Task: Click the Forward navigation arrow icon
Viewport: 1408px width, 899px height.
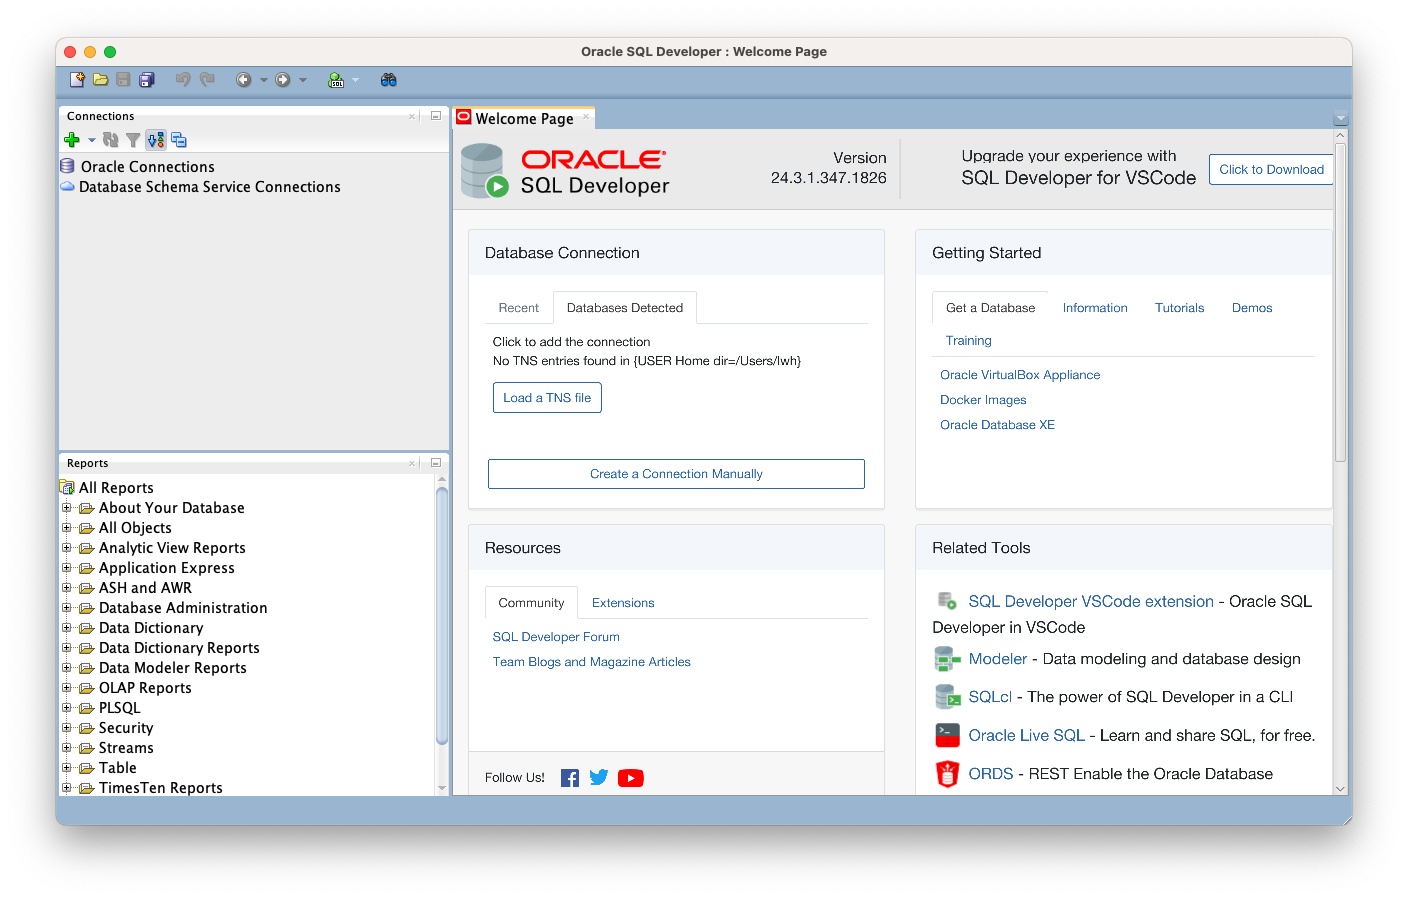Action: click(283, 80)
